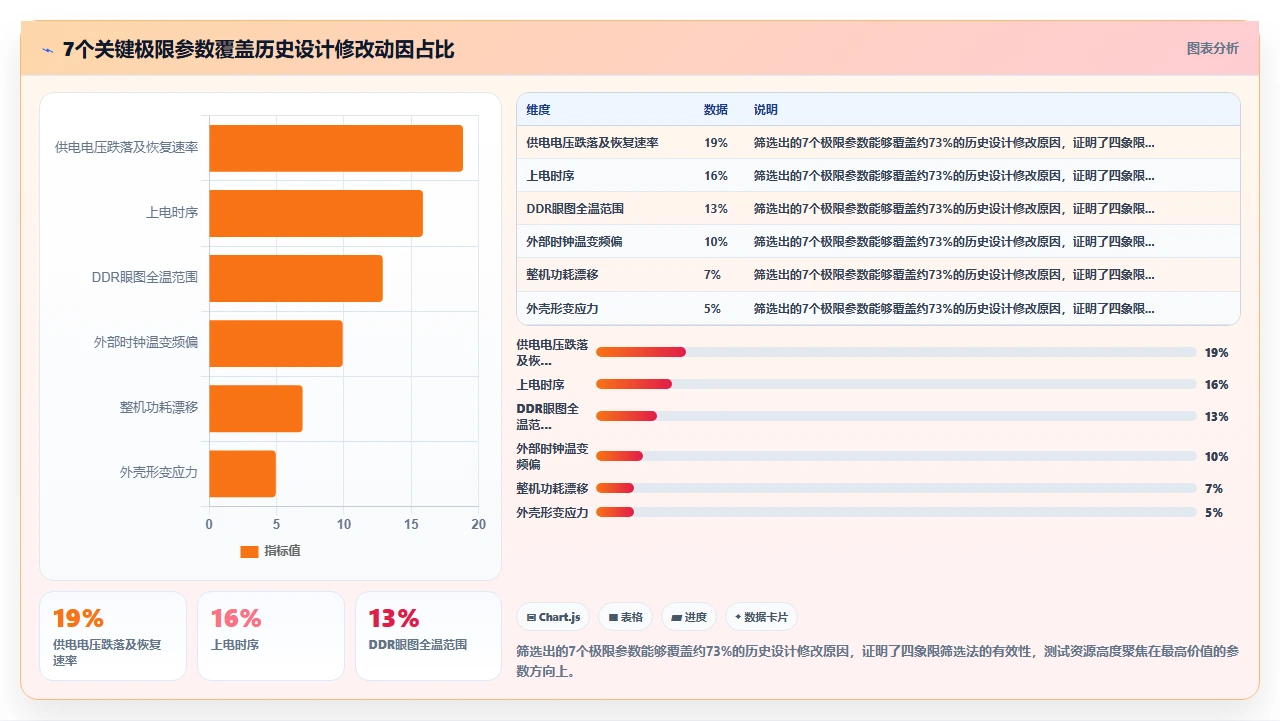1280x721 pixels.
Task: Click the 外壳形变应力 chart bar
Action: (242, 473)
